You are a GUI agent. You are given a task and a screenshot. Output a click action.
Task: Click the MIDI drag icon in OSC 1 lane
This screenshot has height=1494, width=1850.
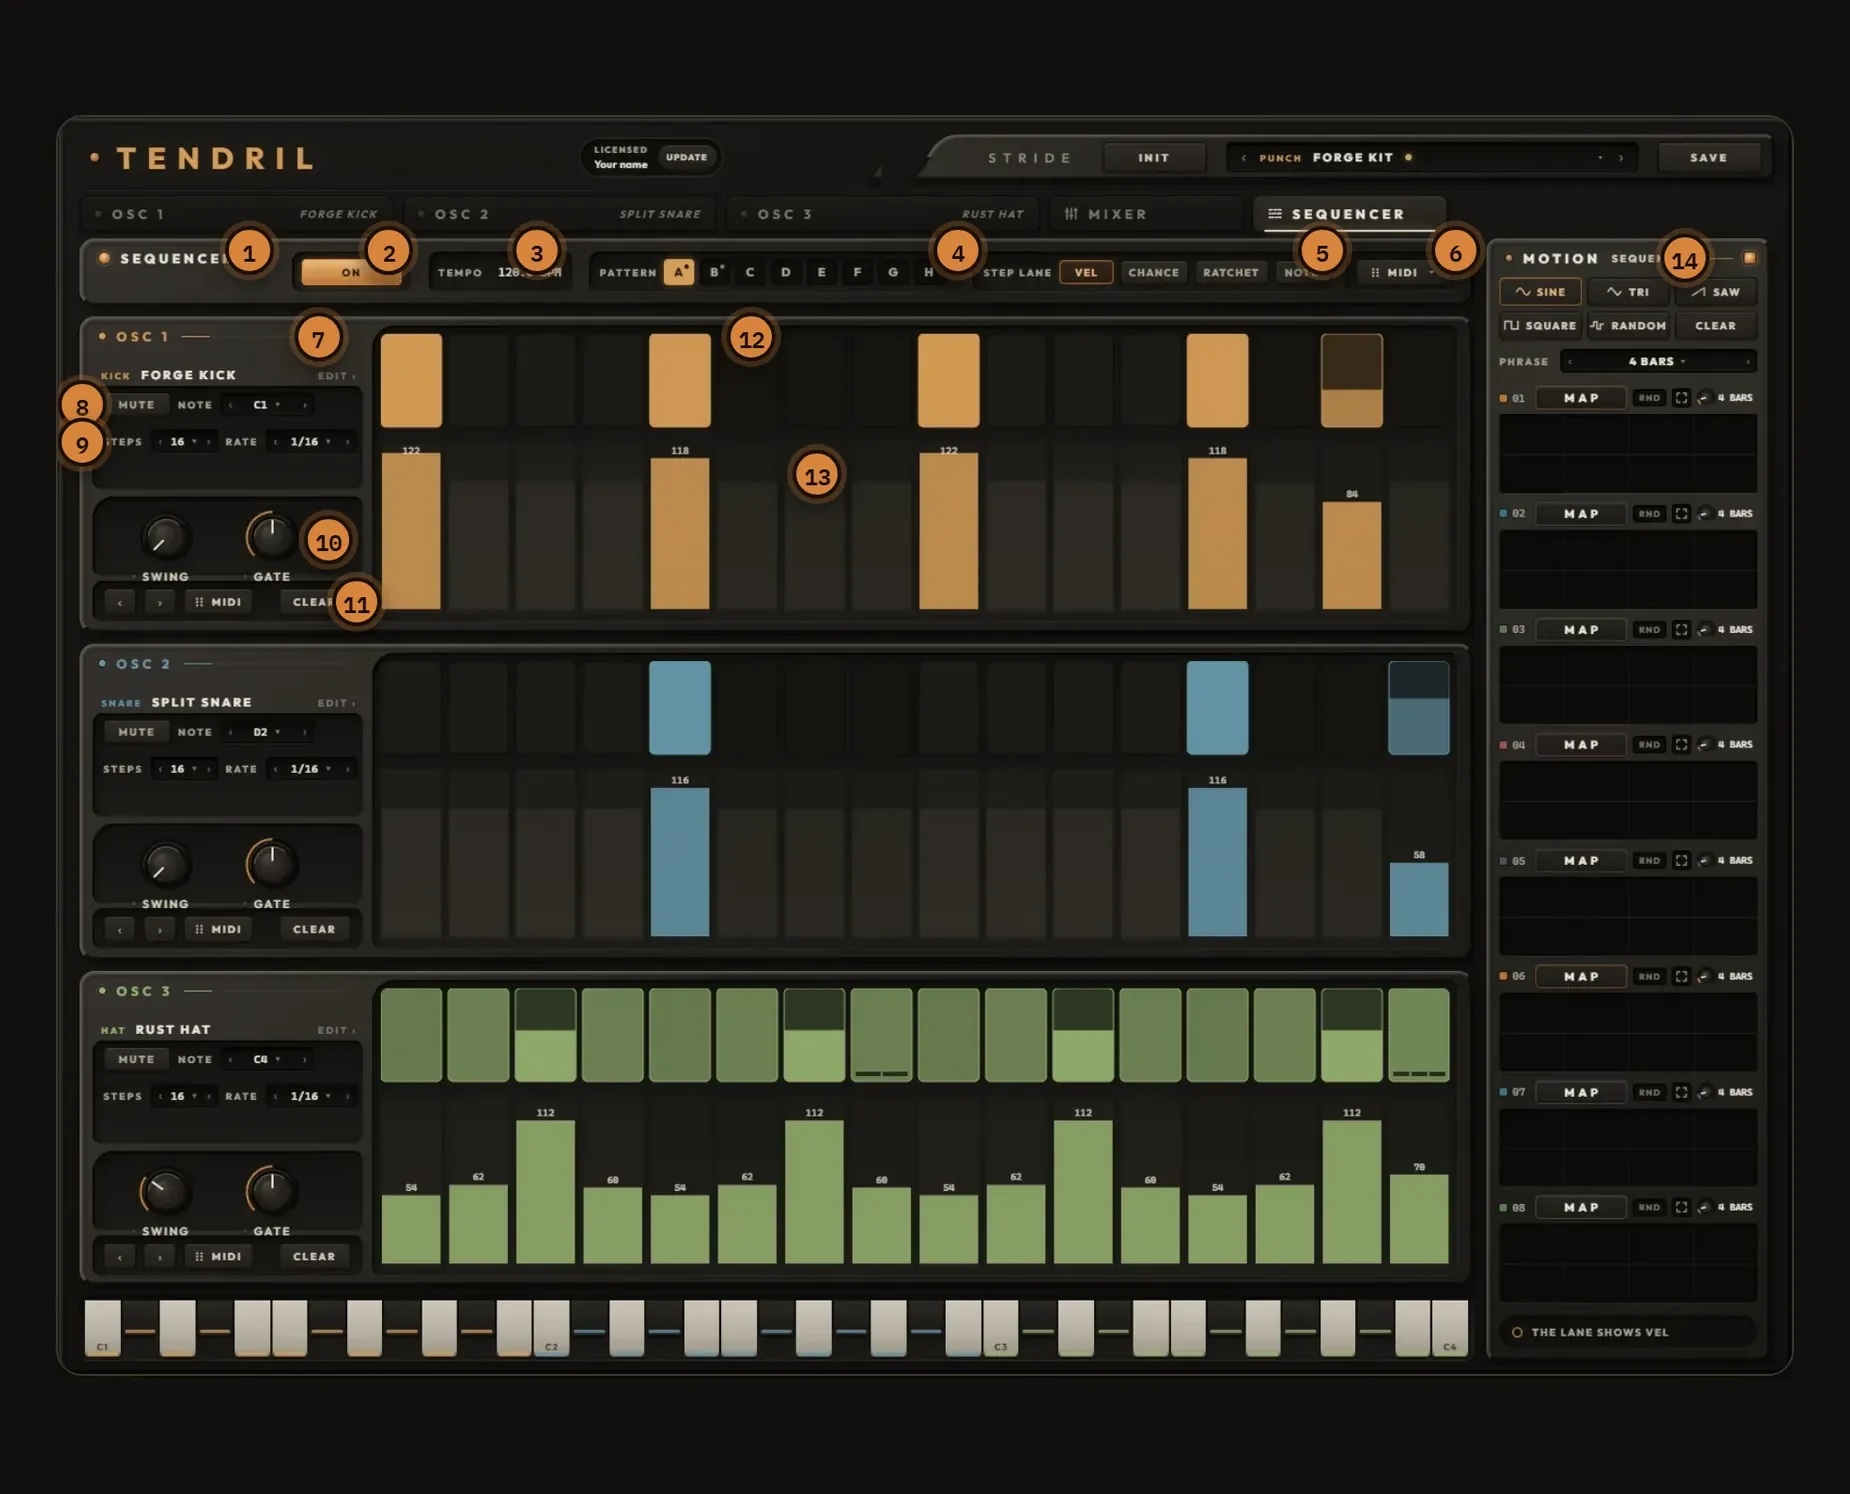(x=218, y=602)
